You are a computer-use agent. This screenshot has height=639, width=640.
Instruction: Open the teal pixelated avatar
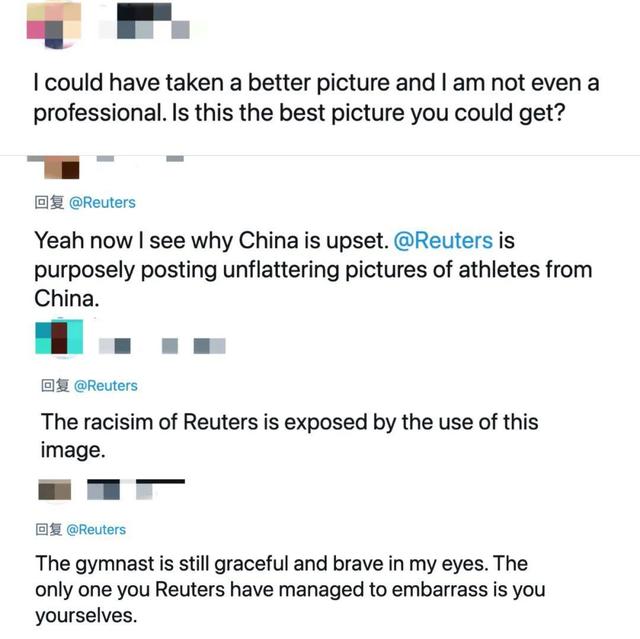59,337
